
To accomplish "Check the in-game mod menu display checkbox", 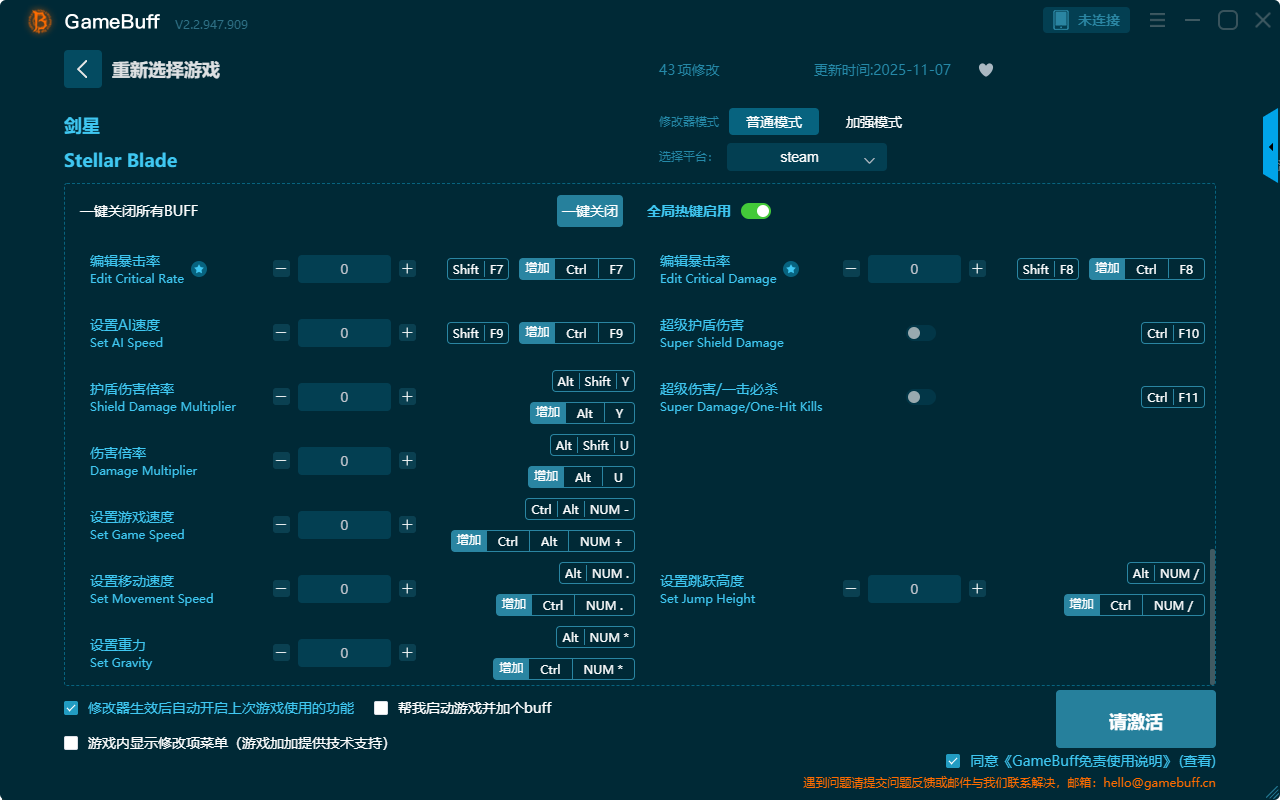I will coord(71,743).
